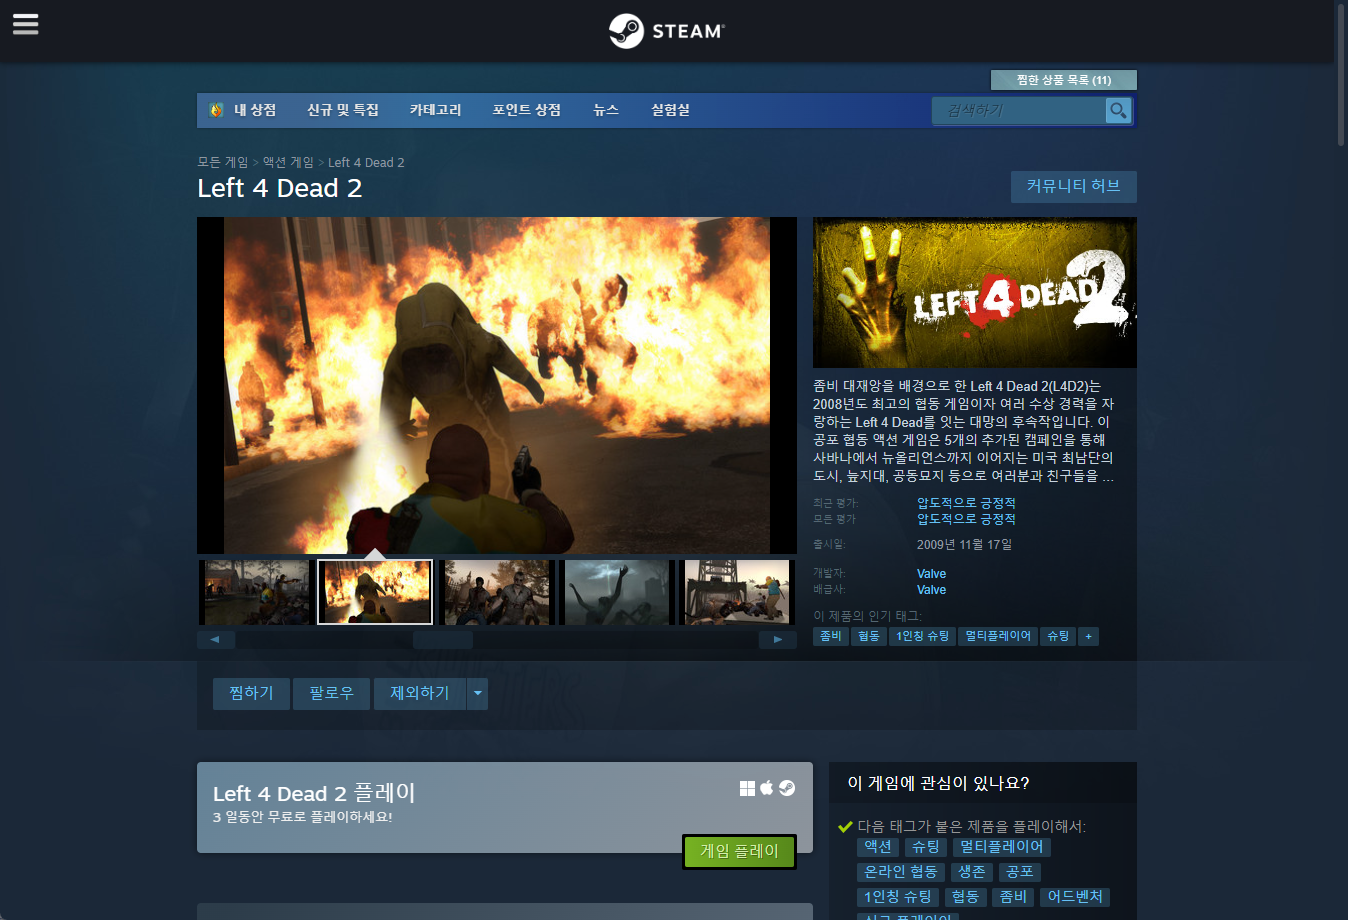Click the 온라인 협동 tag
This screenshot has height=920, width=1348.
[901, 872]
